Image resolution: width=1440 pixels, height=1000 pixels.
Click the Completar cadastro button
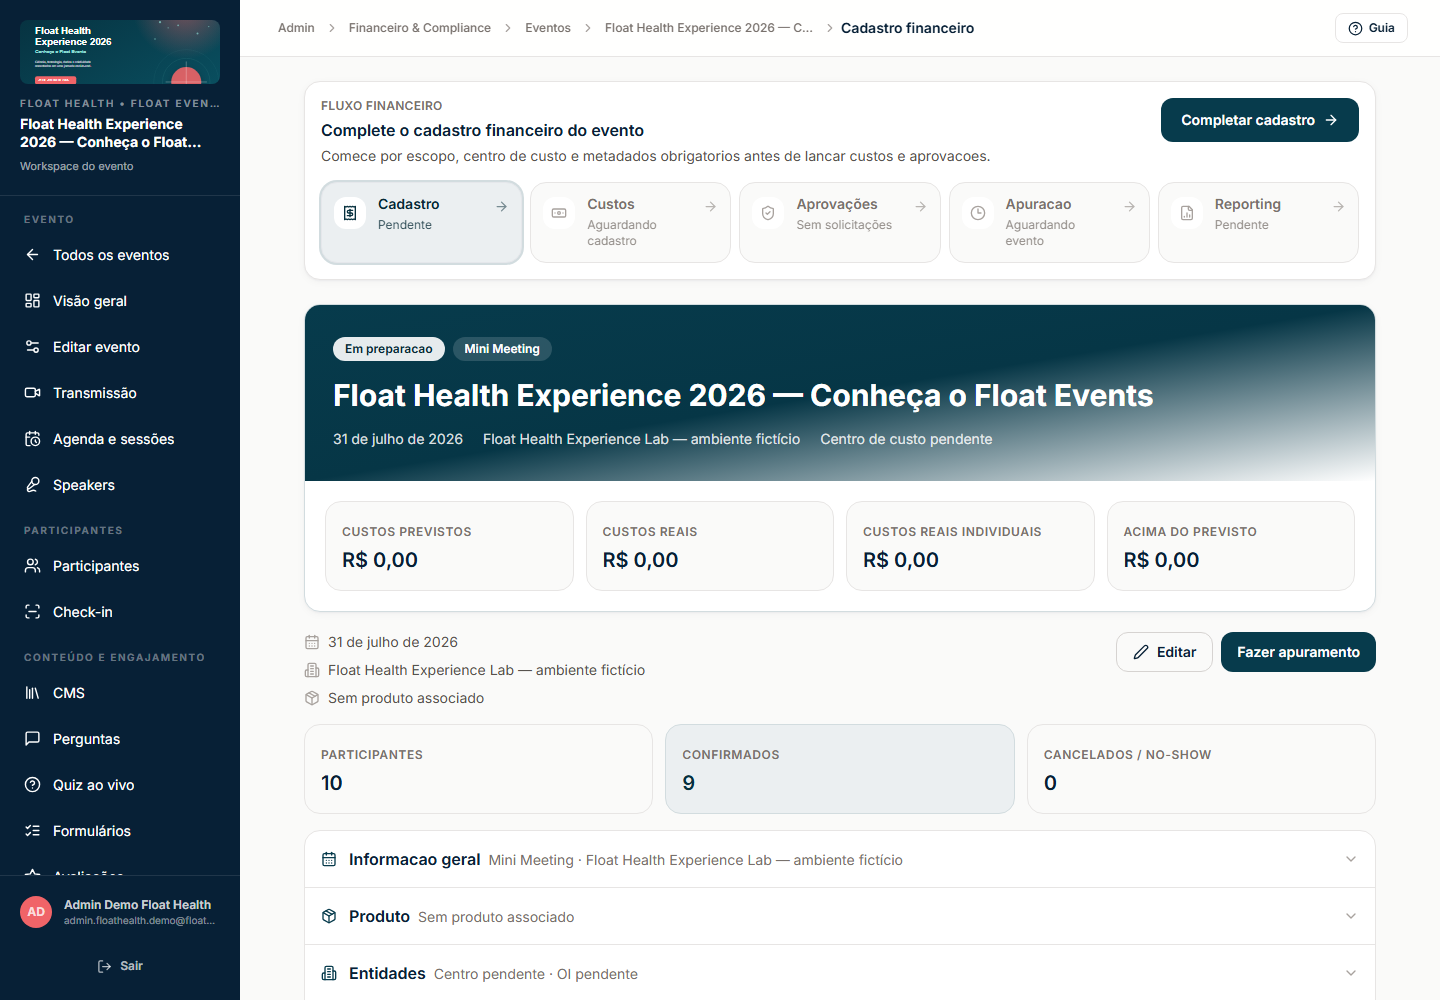coord(1260,120)
